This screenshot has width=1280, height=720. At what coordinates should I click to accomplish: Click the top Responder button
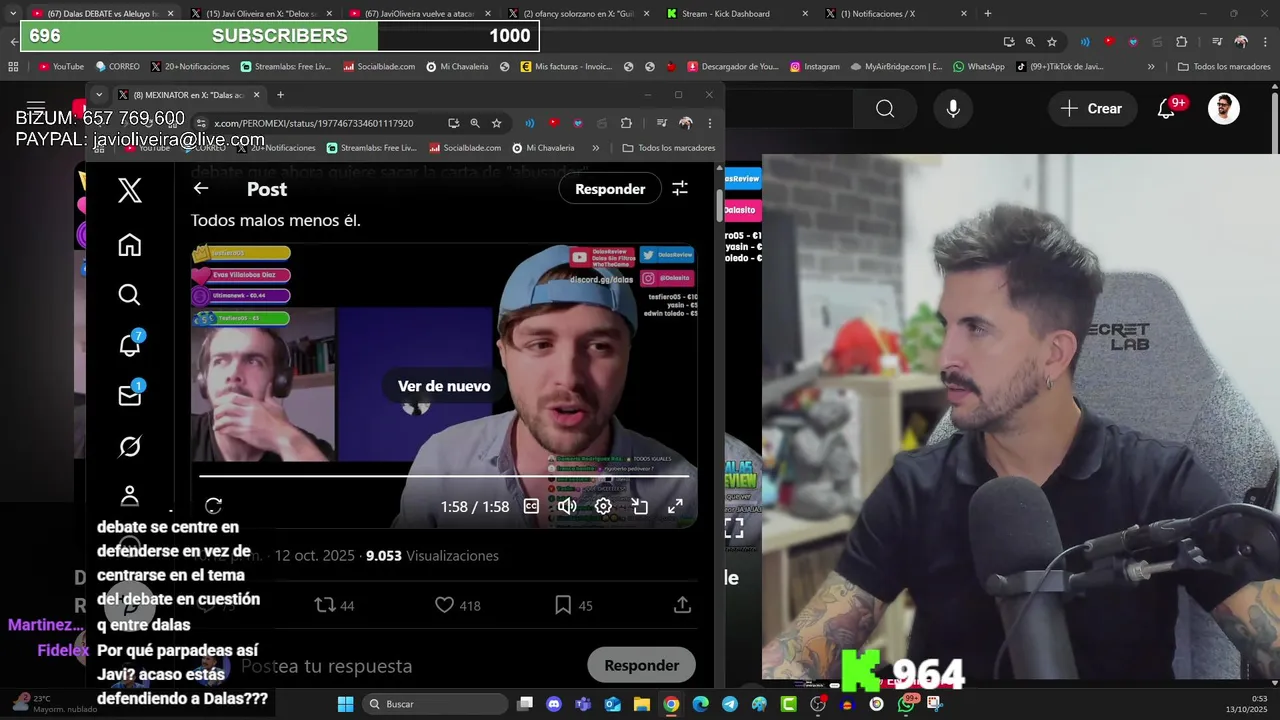point(610,189)
